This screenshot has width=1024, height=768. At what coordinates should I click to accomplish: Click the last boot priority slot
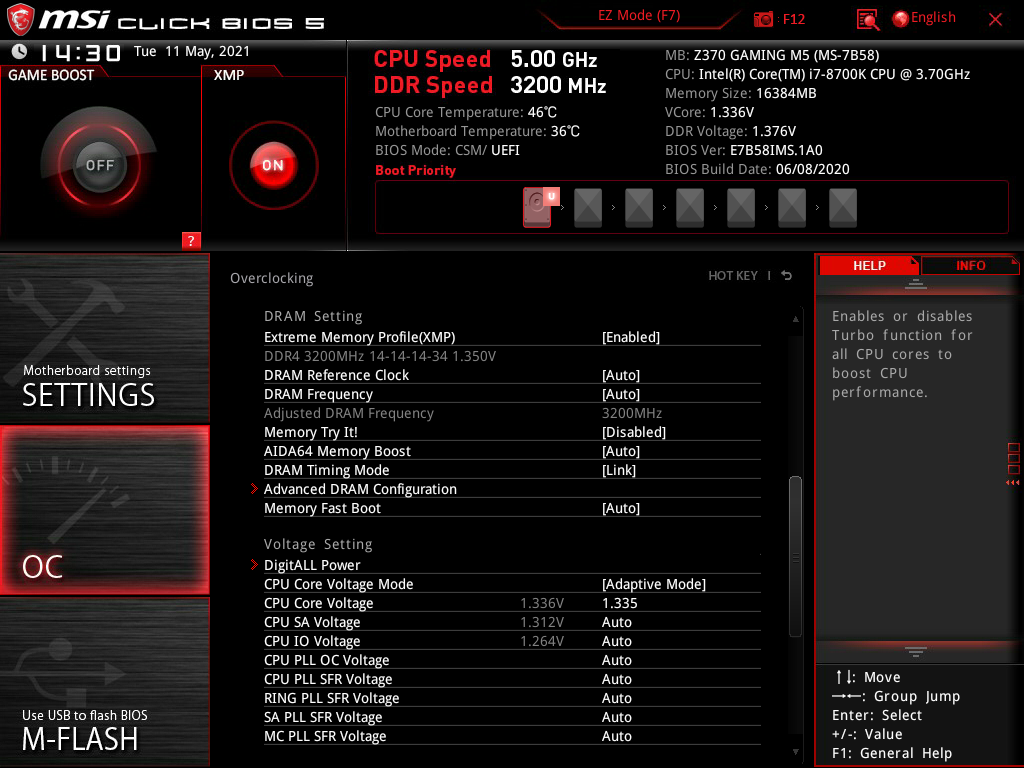(842, 208)
